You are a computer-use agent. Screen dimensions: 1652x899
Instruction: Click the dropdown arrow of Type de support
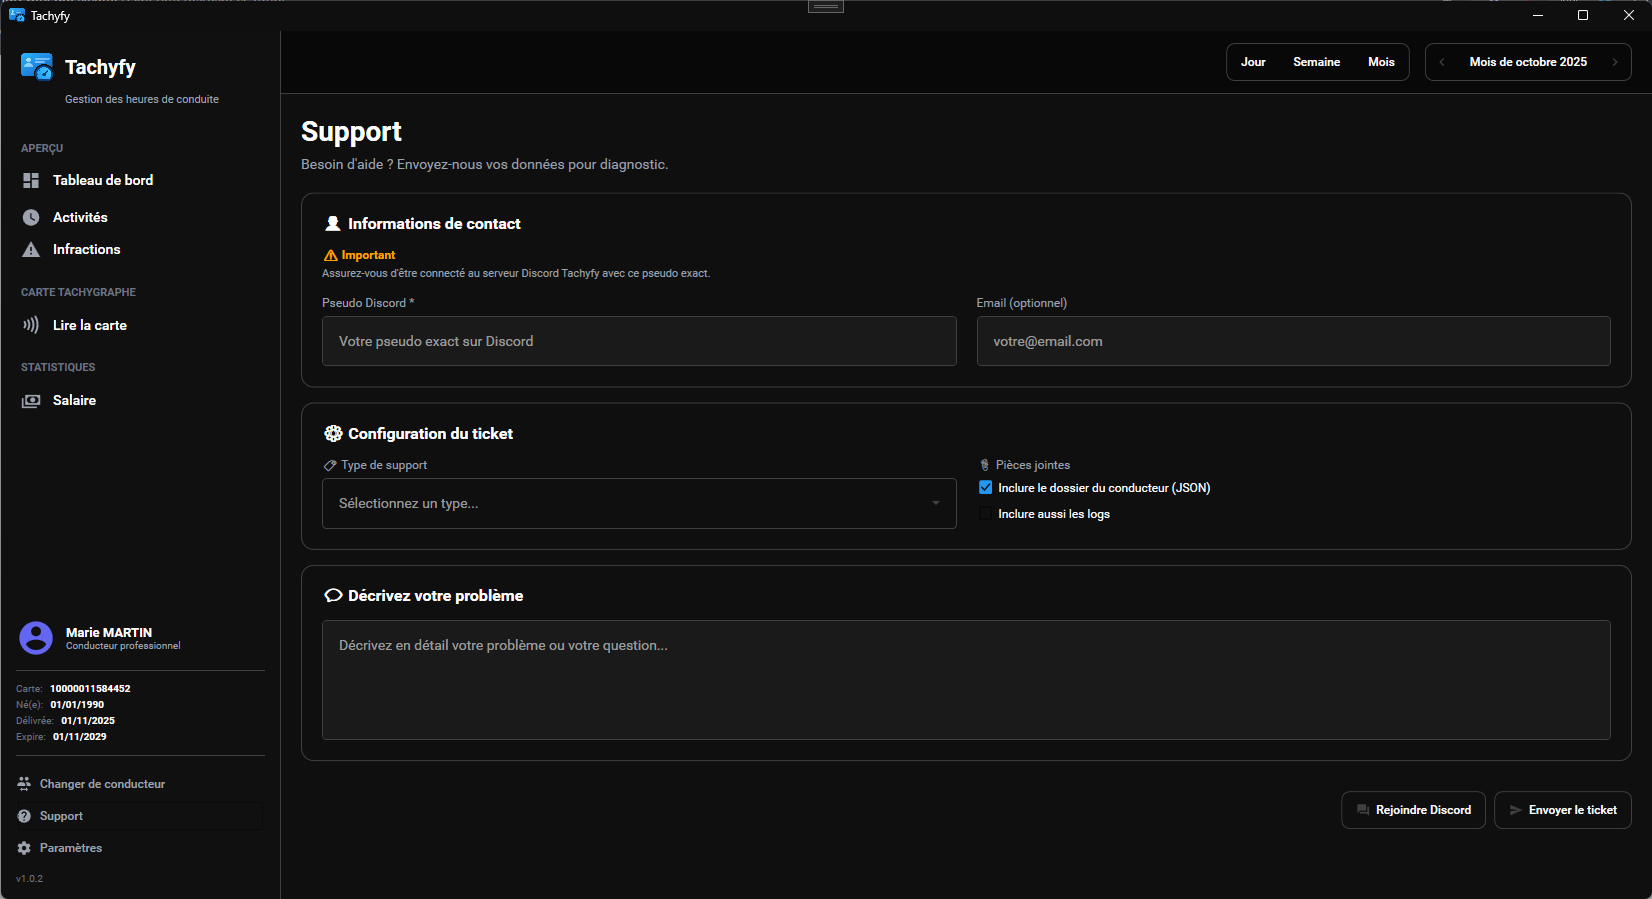pos(936,503)
